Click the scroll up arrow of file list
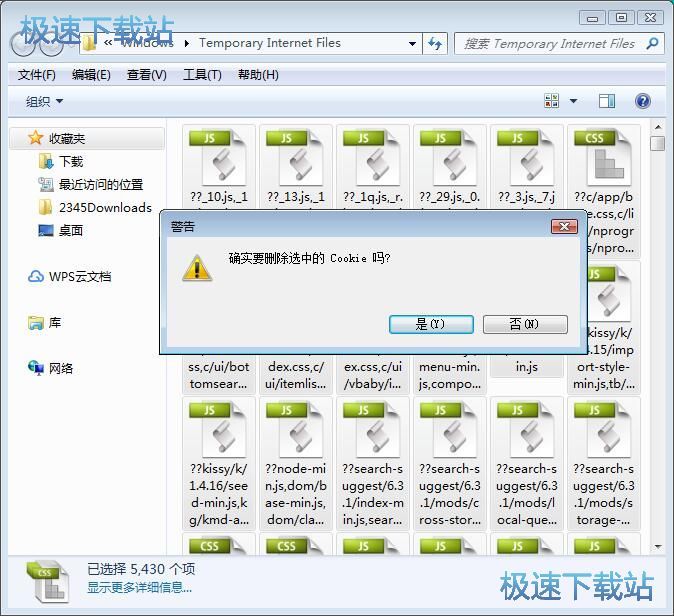 658,127
